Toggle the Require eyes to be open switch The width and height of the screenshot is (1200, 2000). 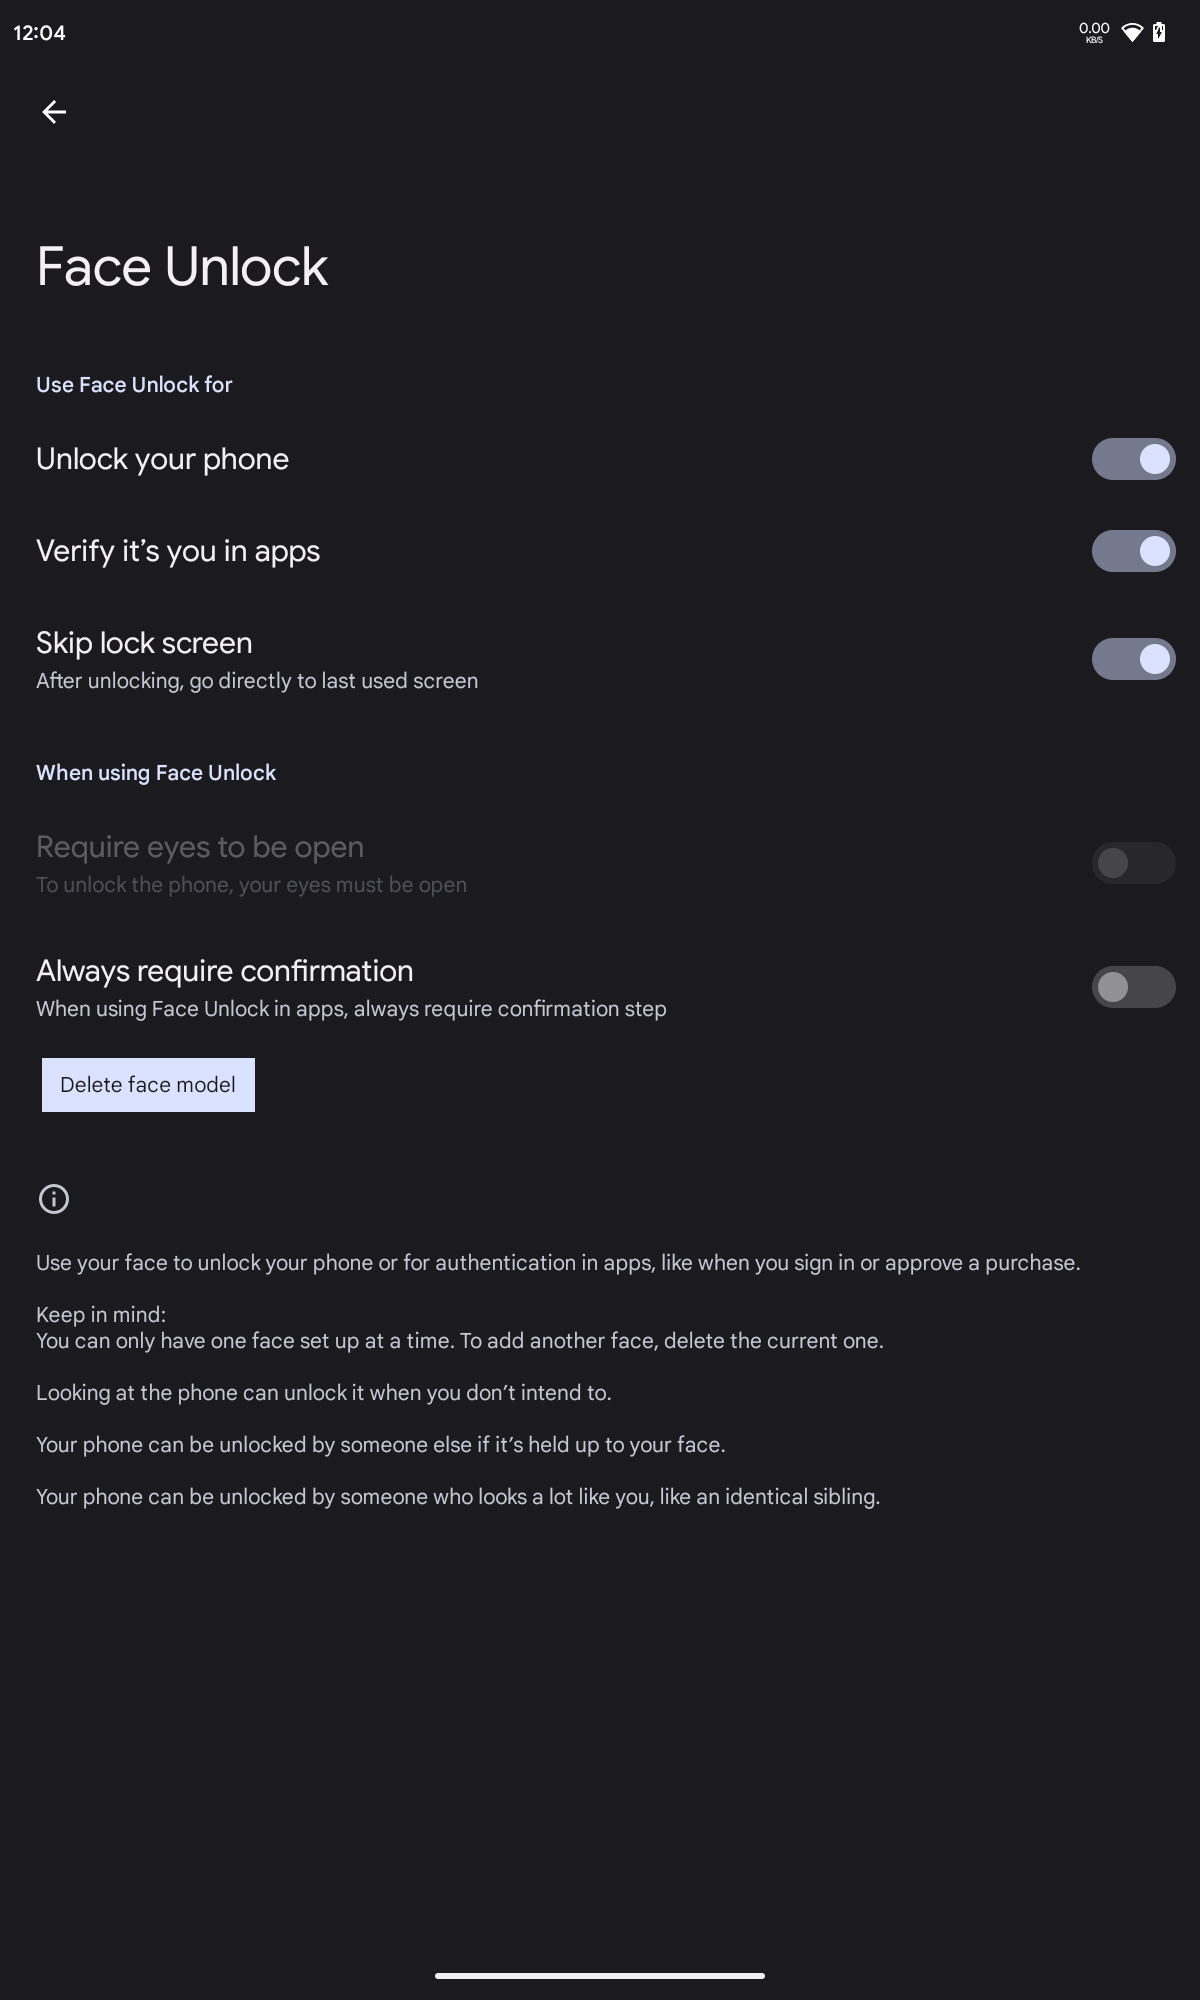[x=1133, y=863]
